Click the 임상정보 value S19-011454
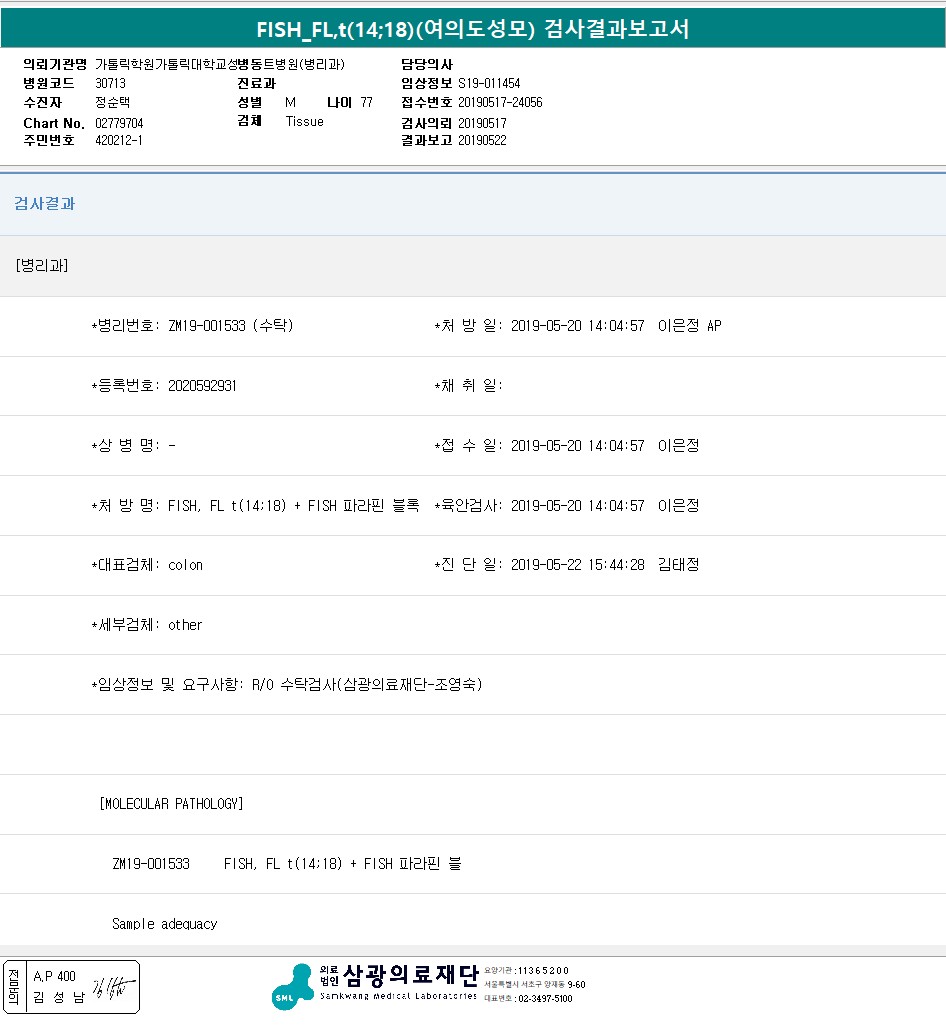This screenshot has width=946, height=1025. click(x=489, y=84)
